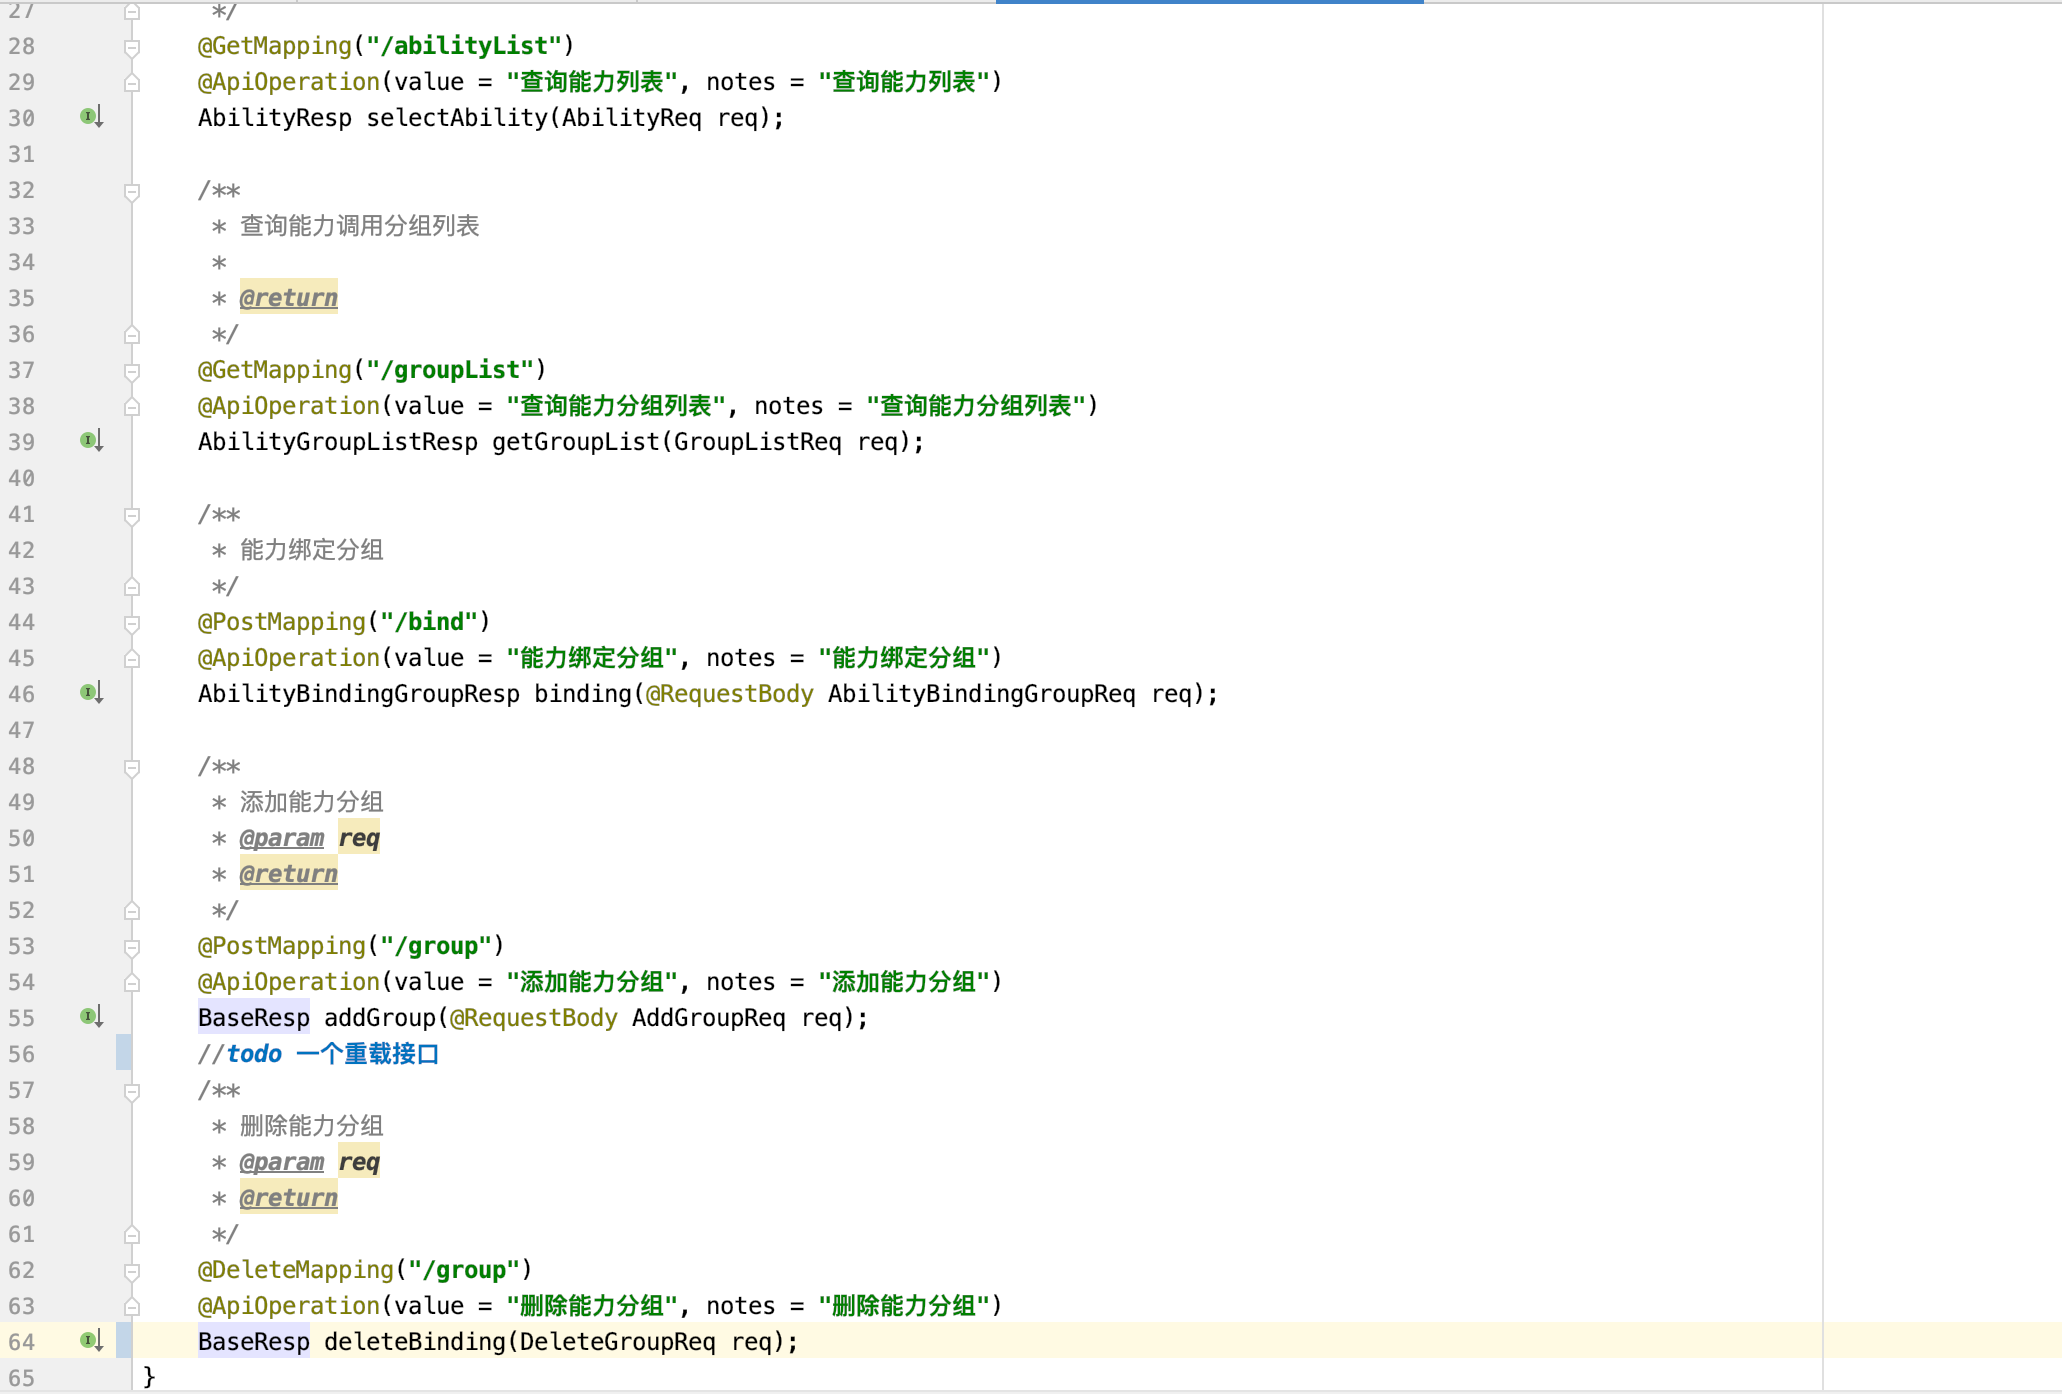Fold annotations at @DeleteMapping("/group") line
Screen dimensions: 2062x1394
tap(132, 1270)
